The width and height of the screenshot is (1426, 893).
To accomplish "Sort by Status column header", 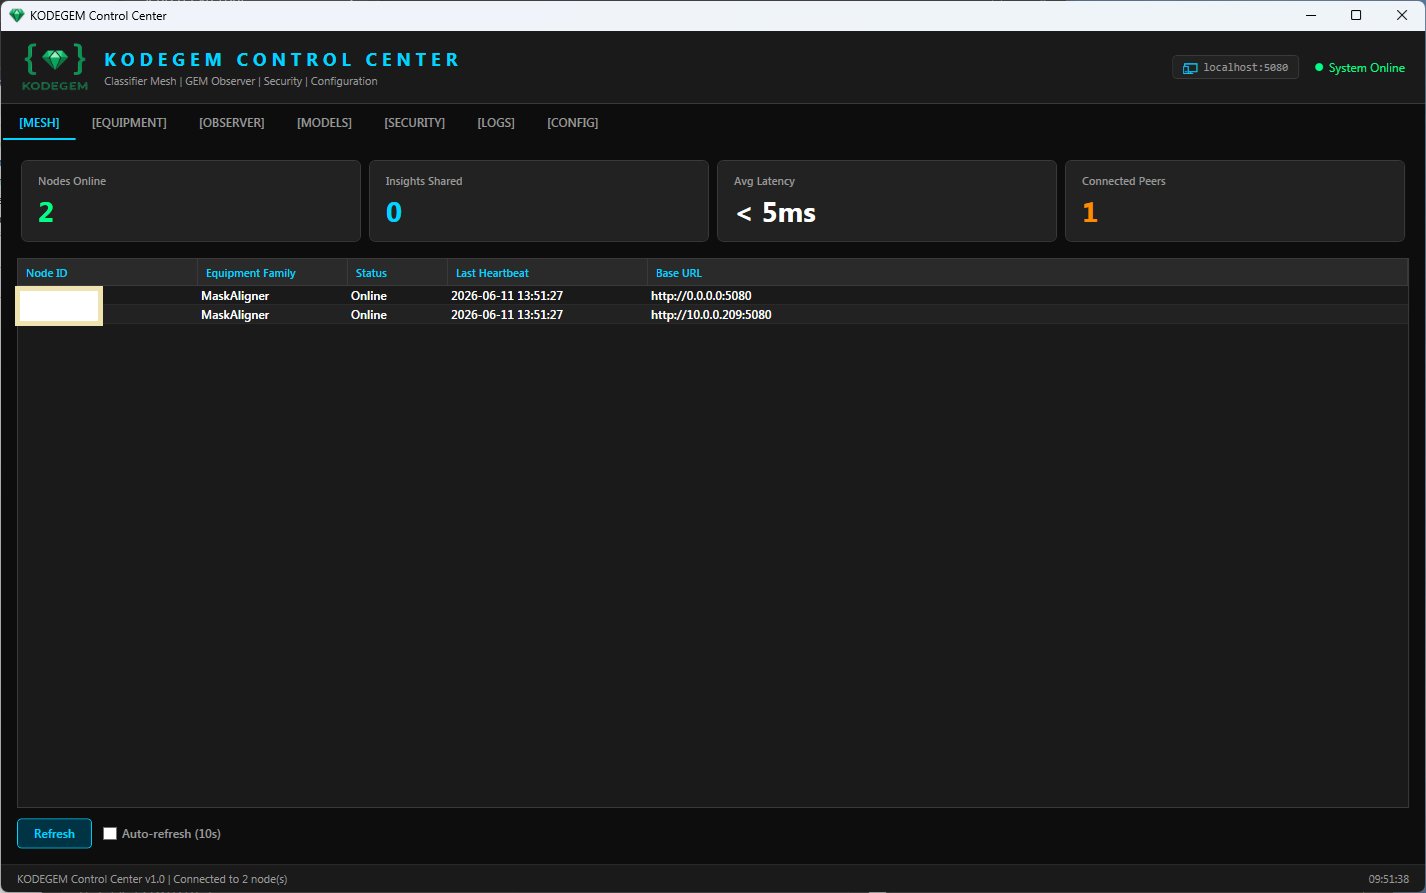I will tap(397, 273).
